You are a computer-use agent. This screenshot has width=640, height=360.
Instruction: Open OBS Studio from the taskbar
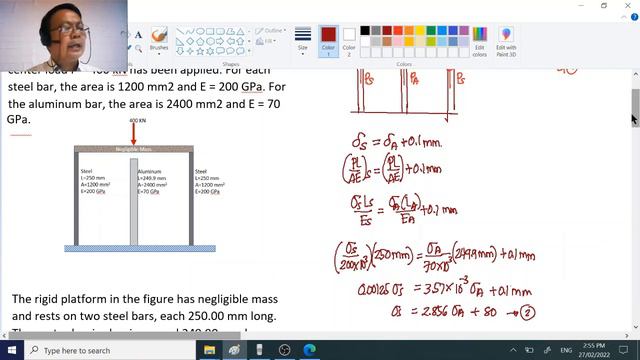pyautogui.click(x=284, y=350)
